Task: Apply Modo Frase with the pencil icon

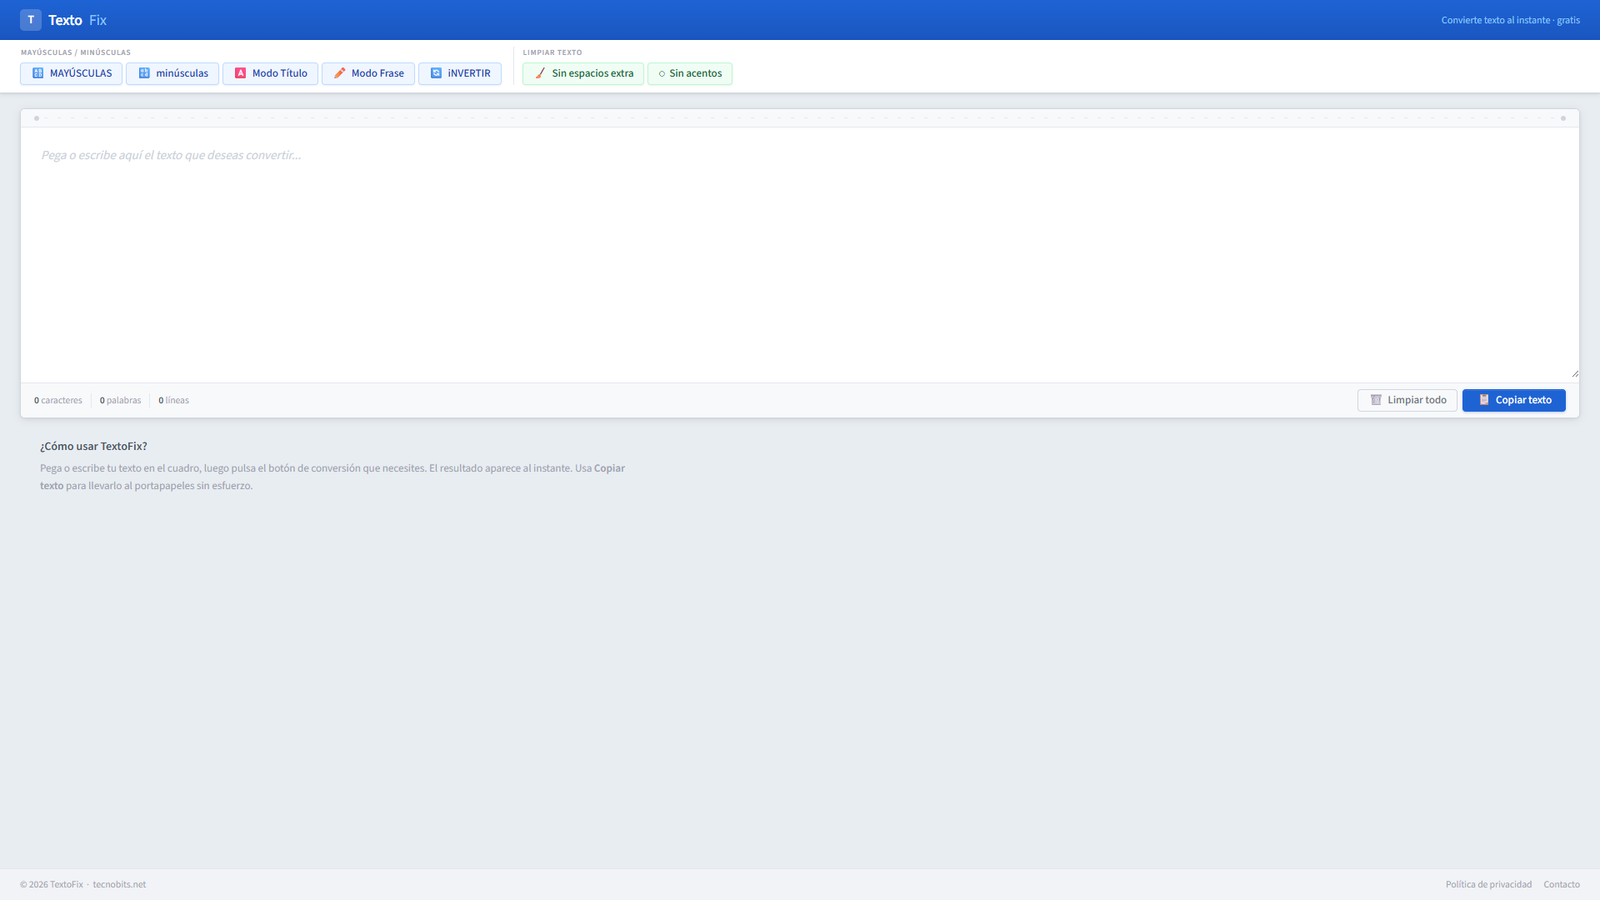Action: pyautogui.click(x=368, y=73)
